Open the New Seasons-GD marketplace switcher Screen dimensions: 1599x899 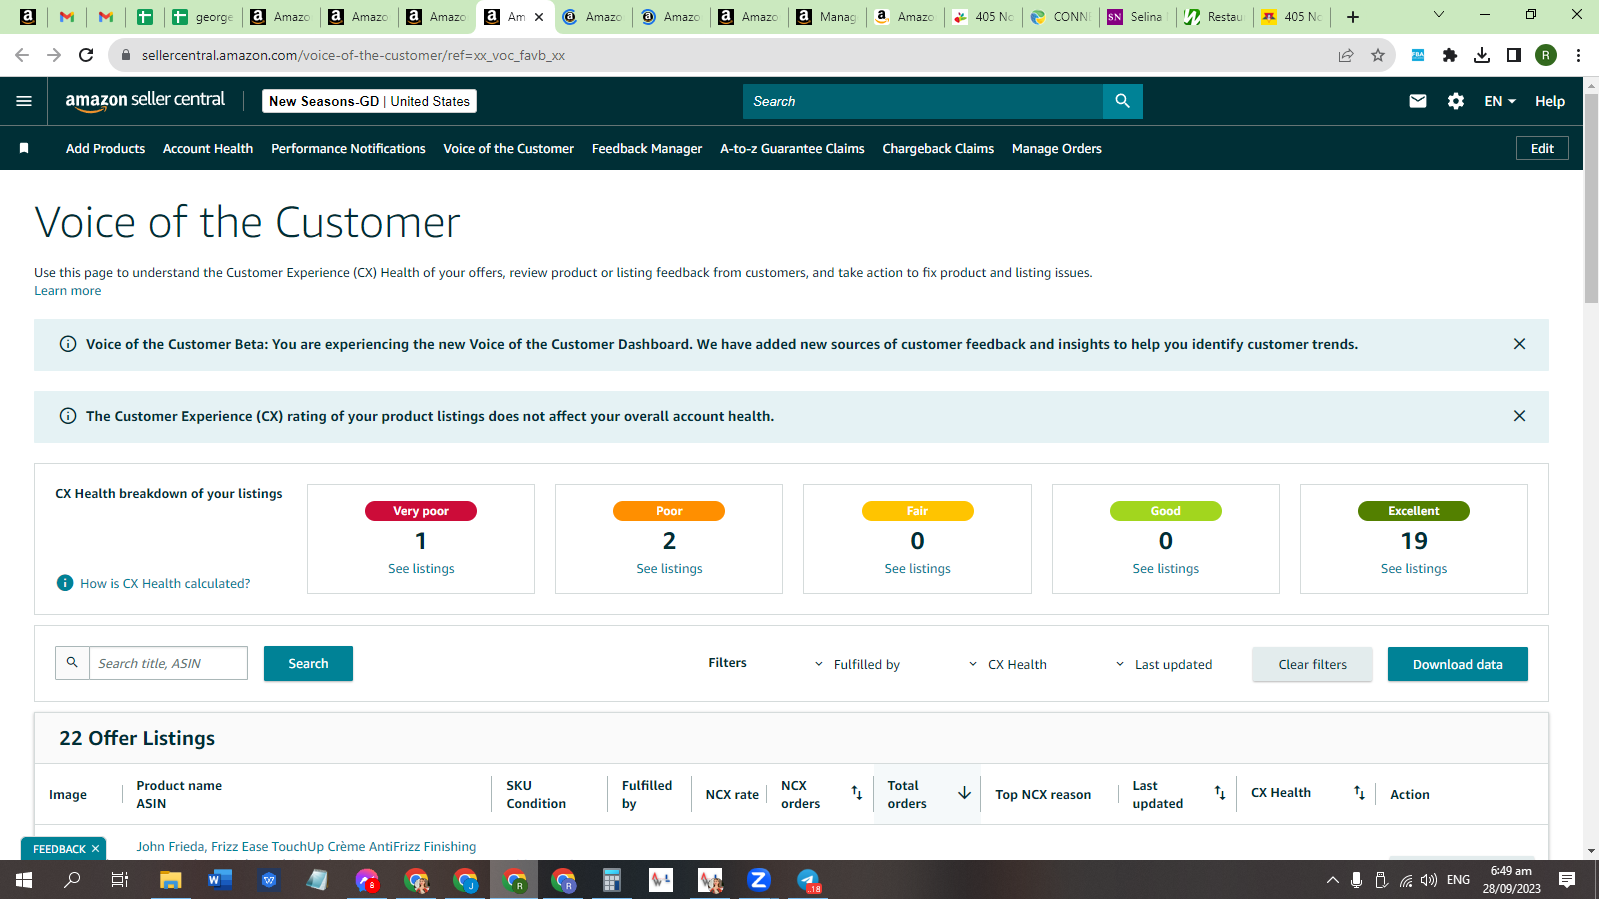click(369, 101)
